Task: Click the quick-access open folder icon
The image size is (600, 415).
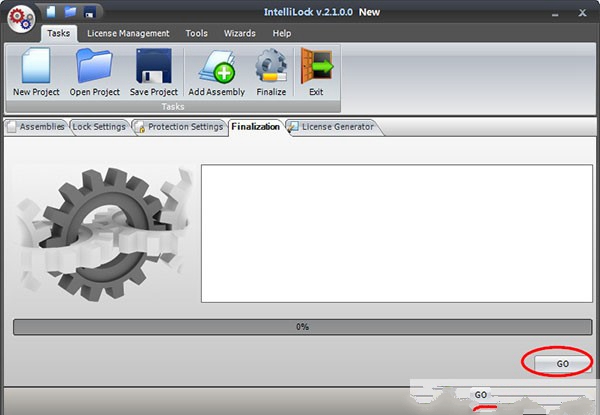Action: coord(70,12)
